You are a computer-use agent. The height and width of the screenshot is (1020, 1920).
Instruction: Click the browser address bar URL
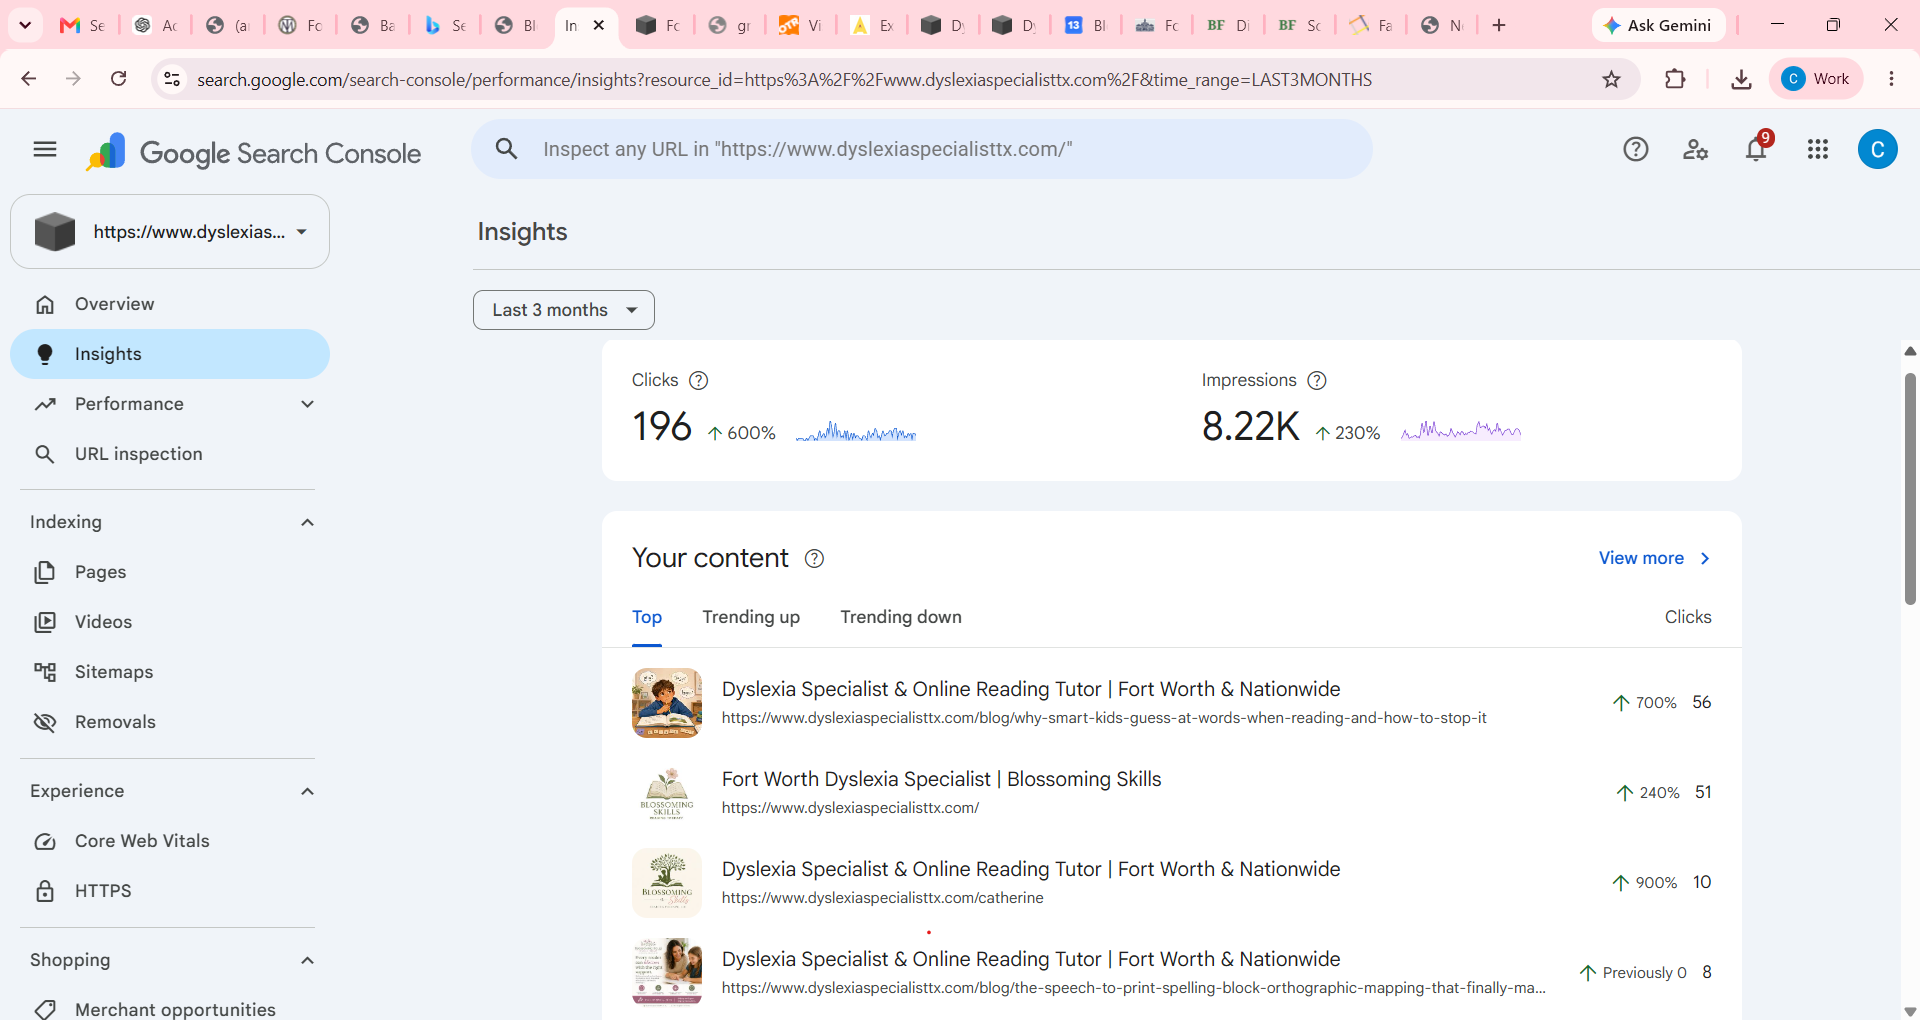click(784, 79)
